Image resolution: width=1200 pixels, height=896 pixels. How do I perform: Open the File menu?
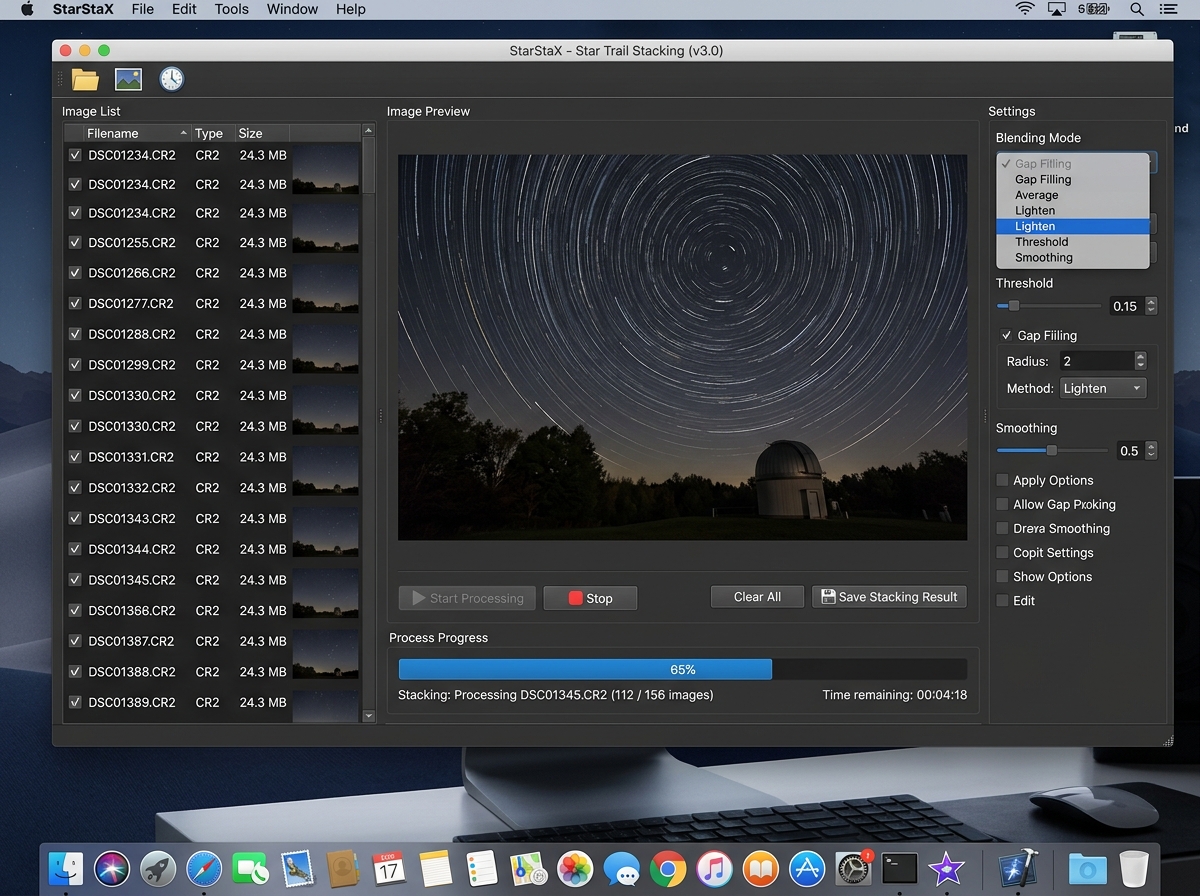pyautogui.click(x=143, y=9)
